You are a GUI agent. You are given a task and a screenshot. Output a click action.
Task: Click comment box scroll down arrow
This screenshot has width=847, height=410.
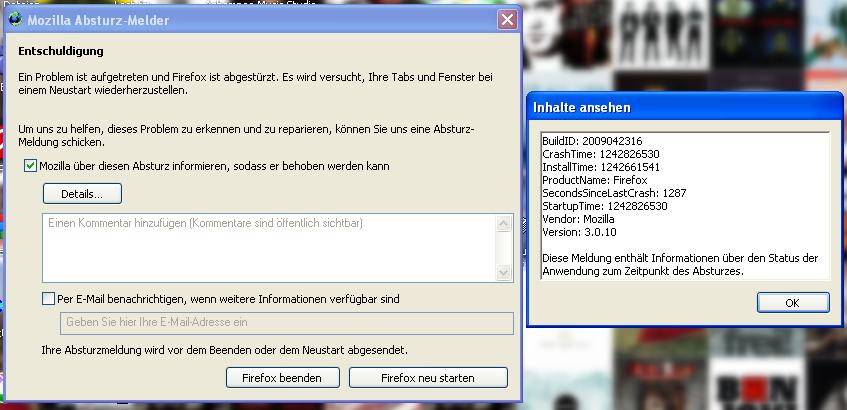coord(503,273)
